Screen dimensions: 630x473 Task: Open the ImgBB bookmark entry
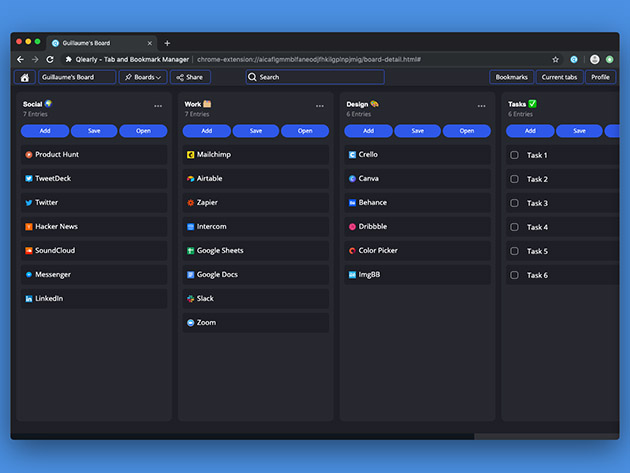pos(417,274)
